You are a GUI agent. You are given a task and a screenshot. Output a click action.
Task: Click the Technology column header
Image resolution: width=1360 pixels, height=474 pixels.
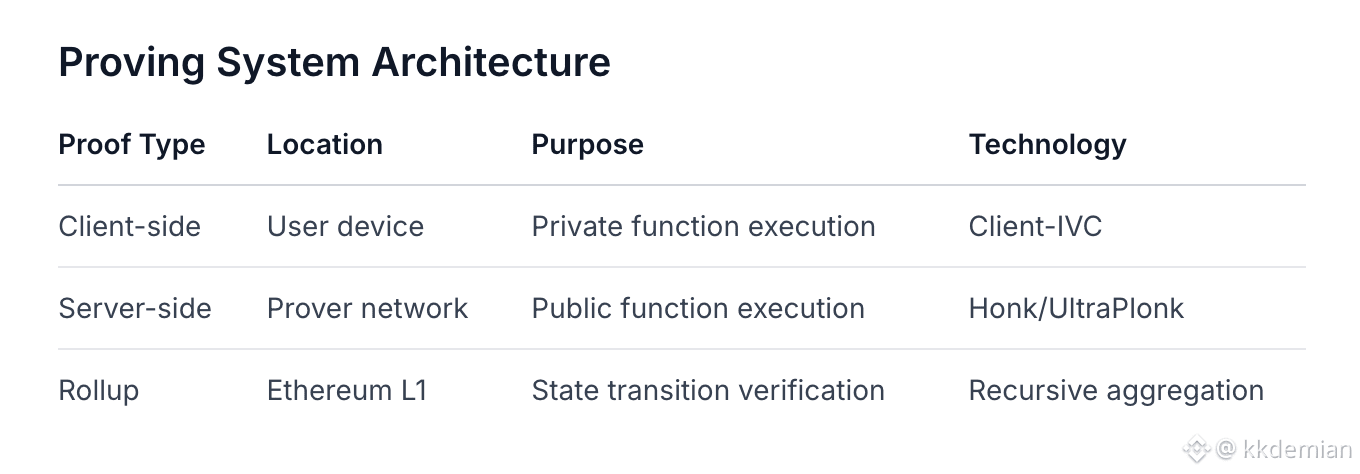(1047, 144)
